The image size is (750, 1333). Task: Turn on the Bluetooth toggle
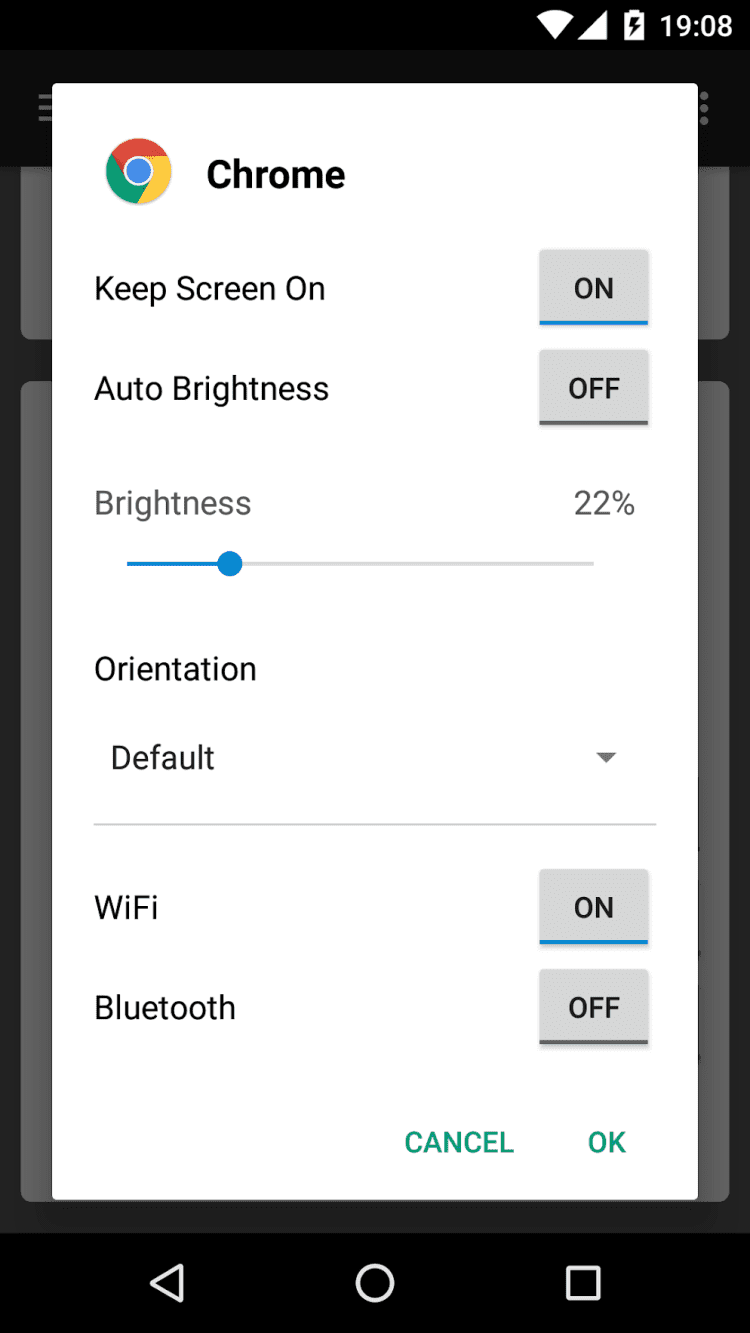coord(593,1007)
